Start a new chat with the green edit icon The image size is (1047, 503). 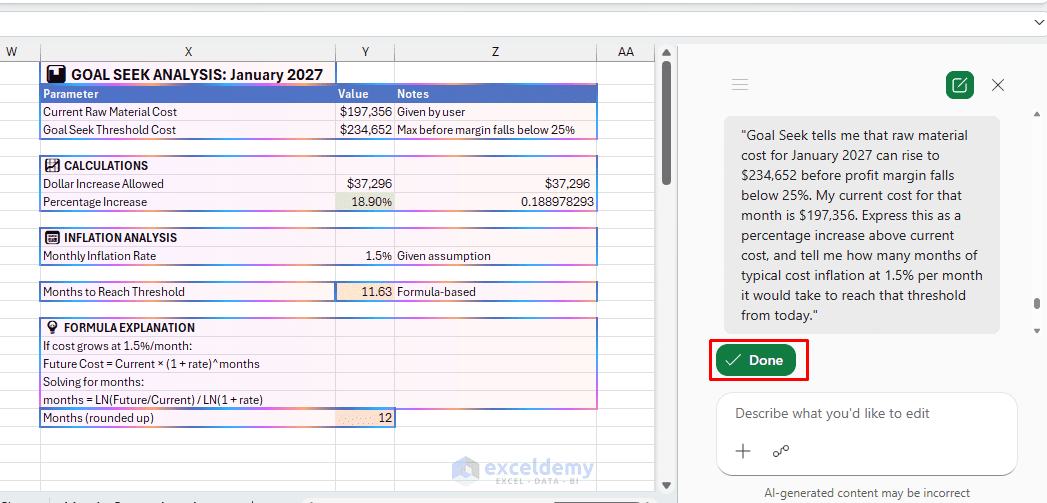click(x=960, y=85)
